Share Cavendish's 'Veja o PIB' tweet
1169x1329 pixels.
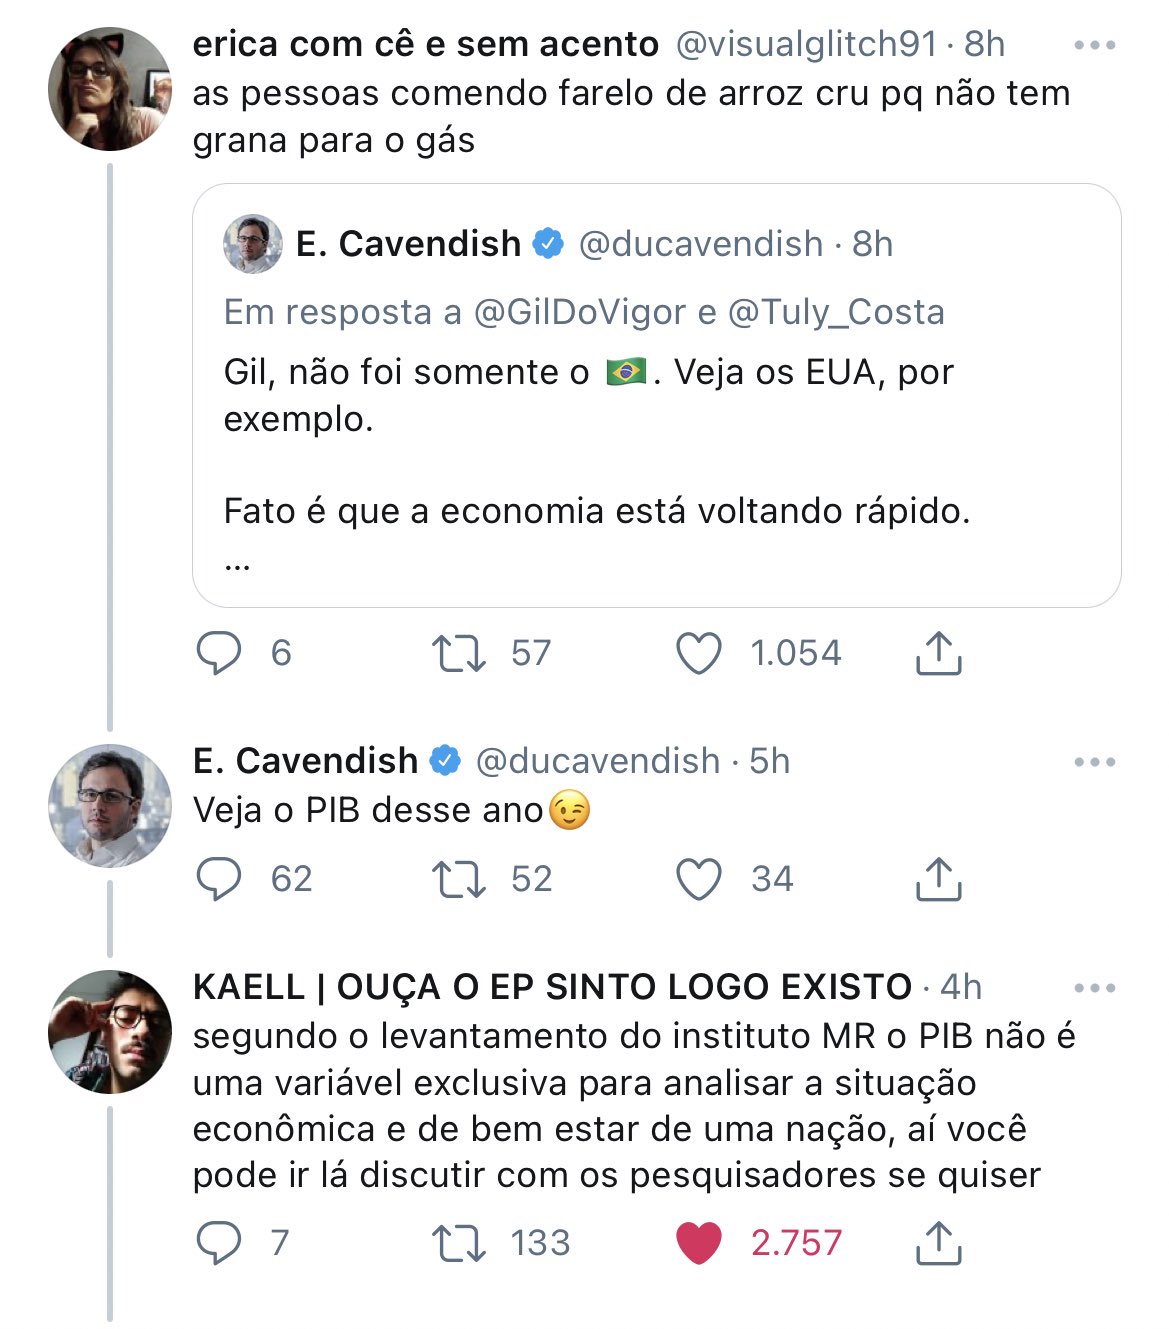(938, 879)
